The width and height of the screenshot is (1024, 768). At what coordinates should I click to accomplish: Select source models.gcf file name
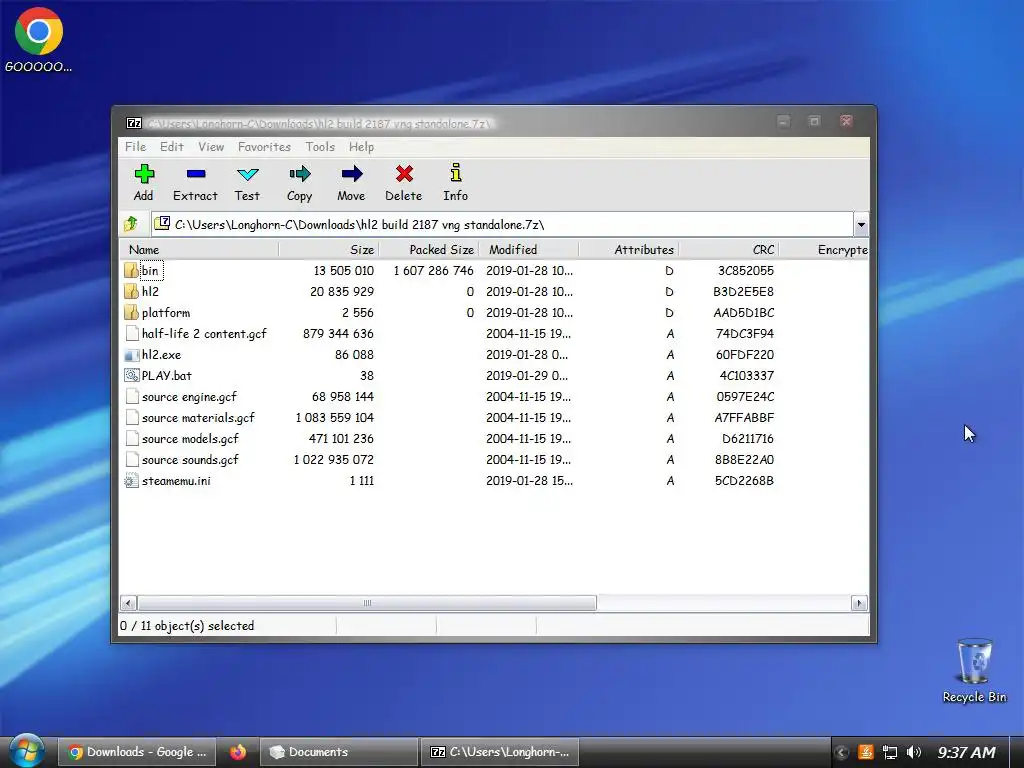click(190, 438)
